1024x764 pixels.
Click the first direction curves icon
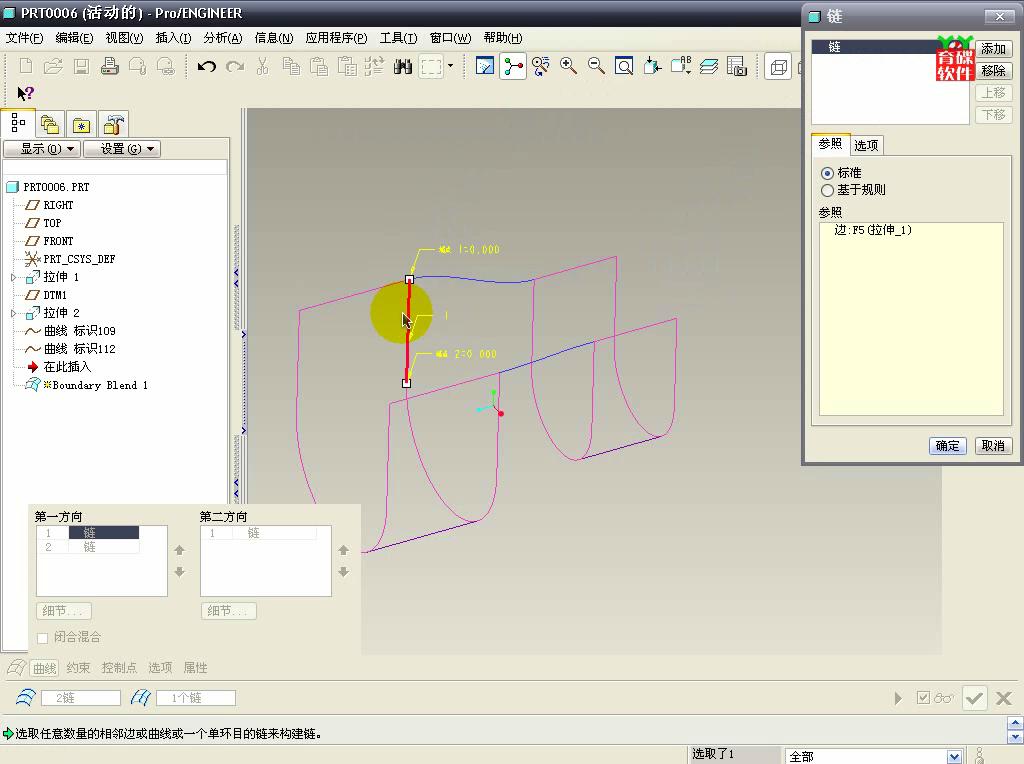[x=25, y=698]
